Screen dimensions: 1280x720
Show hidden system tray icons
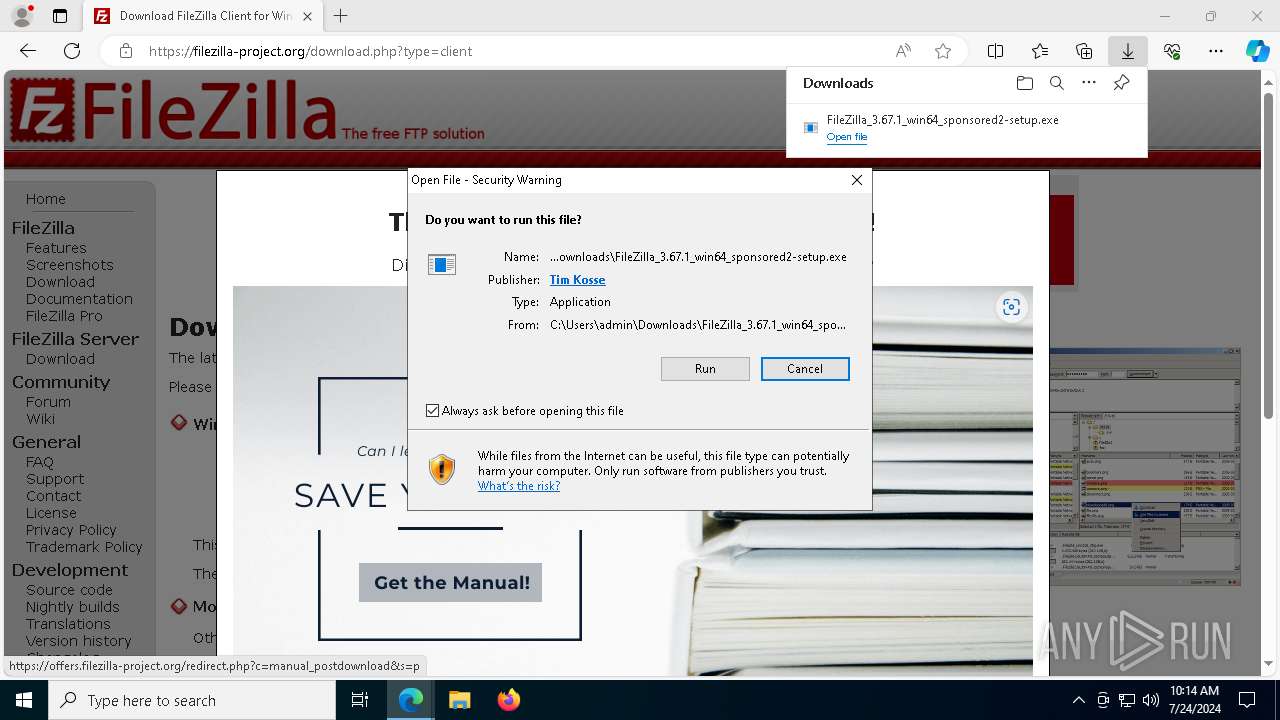click(1078, 700)
